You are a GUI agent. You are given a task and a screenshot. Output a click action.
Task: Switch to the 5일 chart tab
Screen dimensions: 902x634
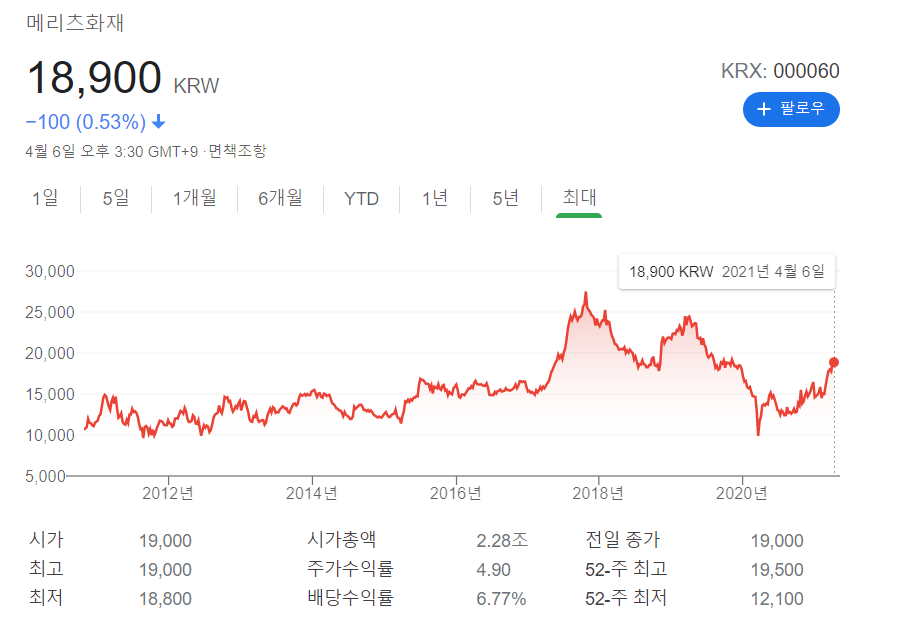click(x=116, y=198)
